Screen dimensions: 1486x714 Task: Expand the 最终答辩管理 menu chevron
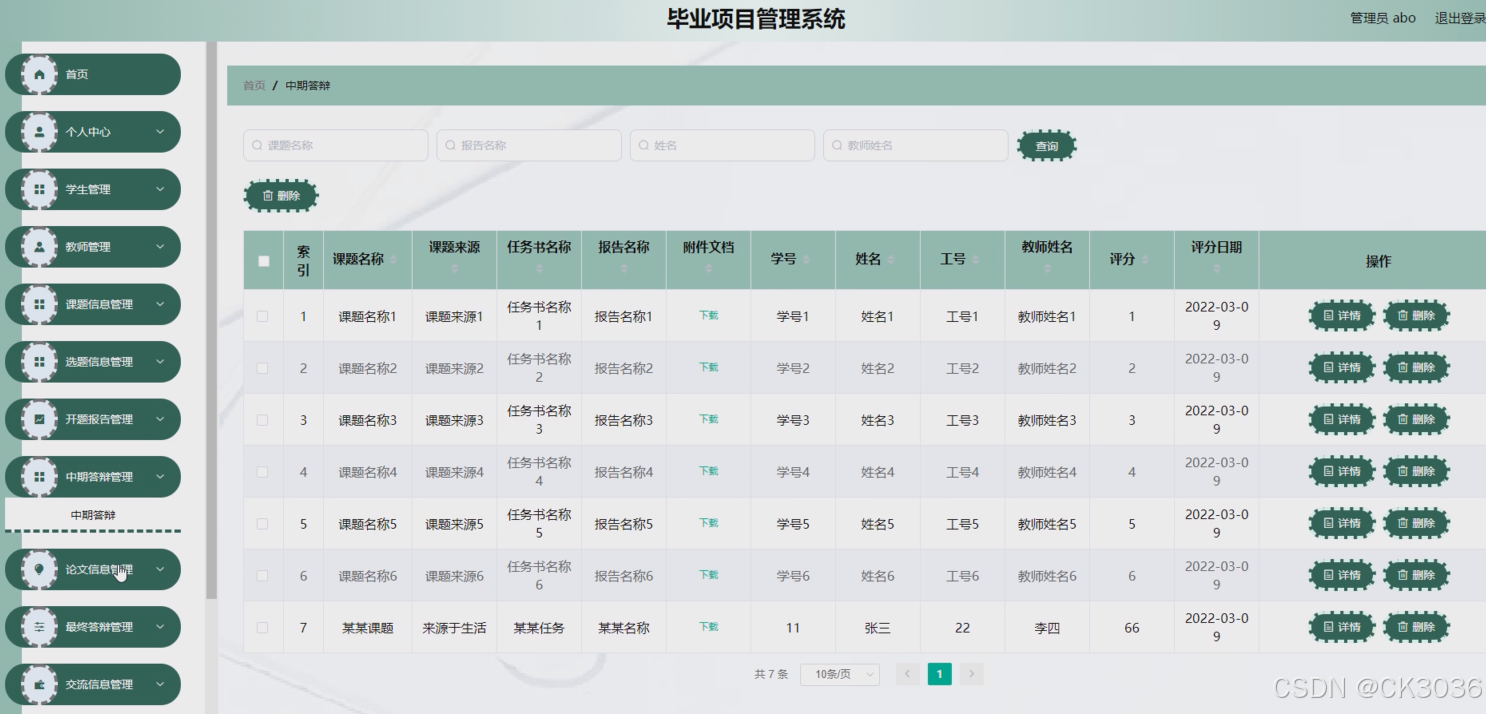tap(160, 627)
